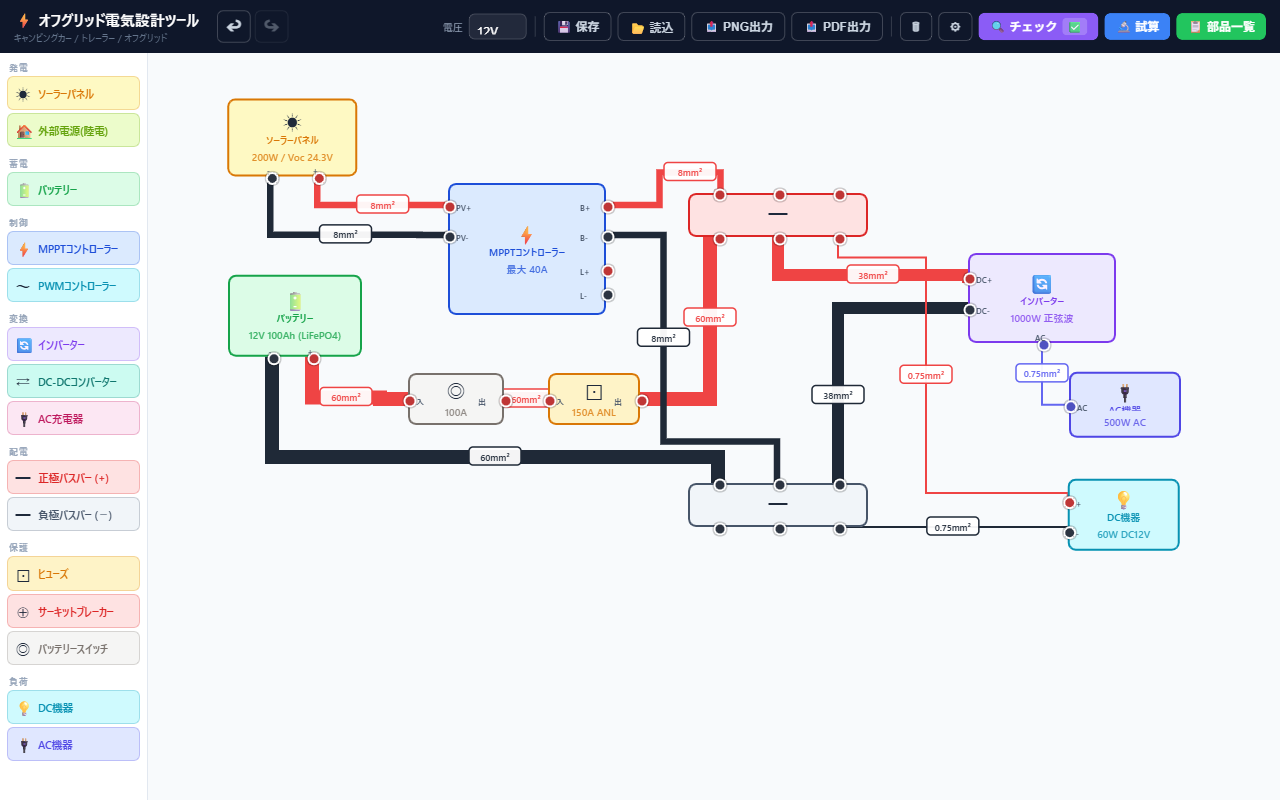Select the 60W DC12V device node

[1124, 515]
